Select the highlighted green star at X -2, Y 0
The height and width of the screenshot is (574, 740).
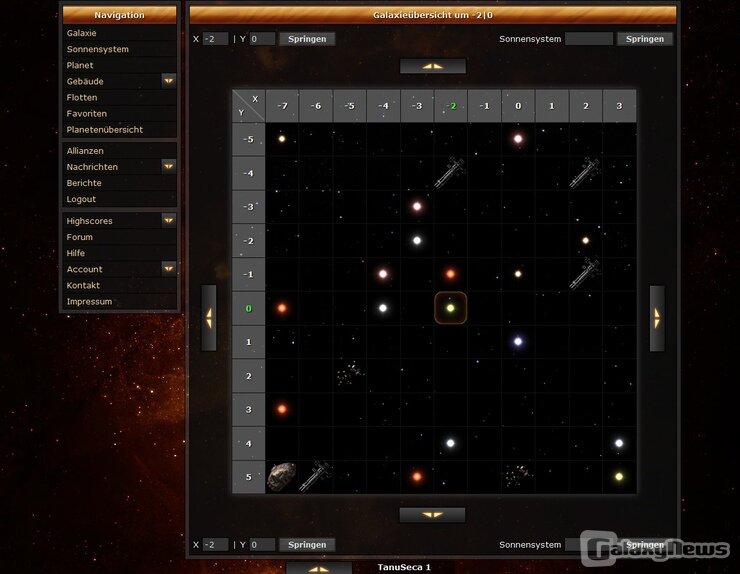coord(451,308)
